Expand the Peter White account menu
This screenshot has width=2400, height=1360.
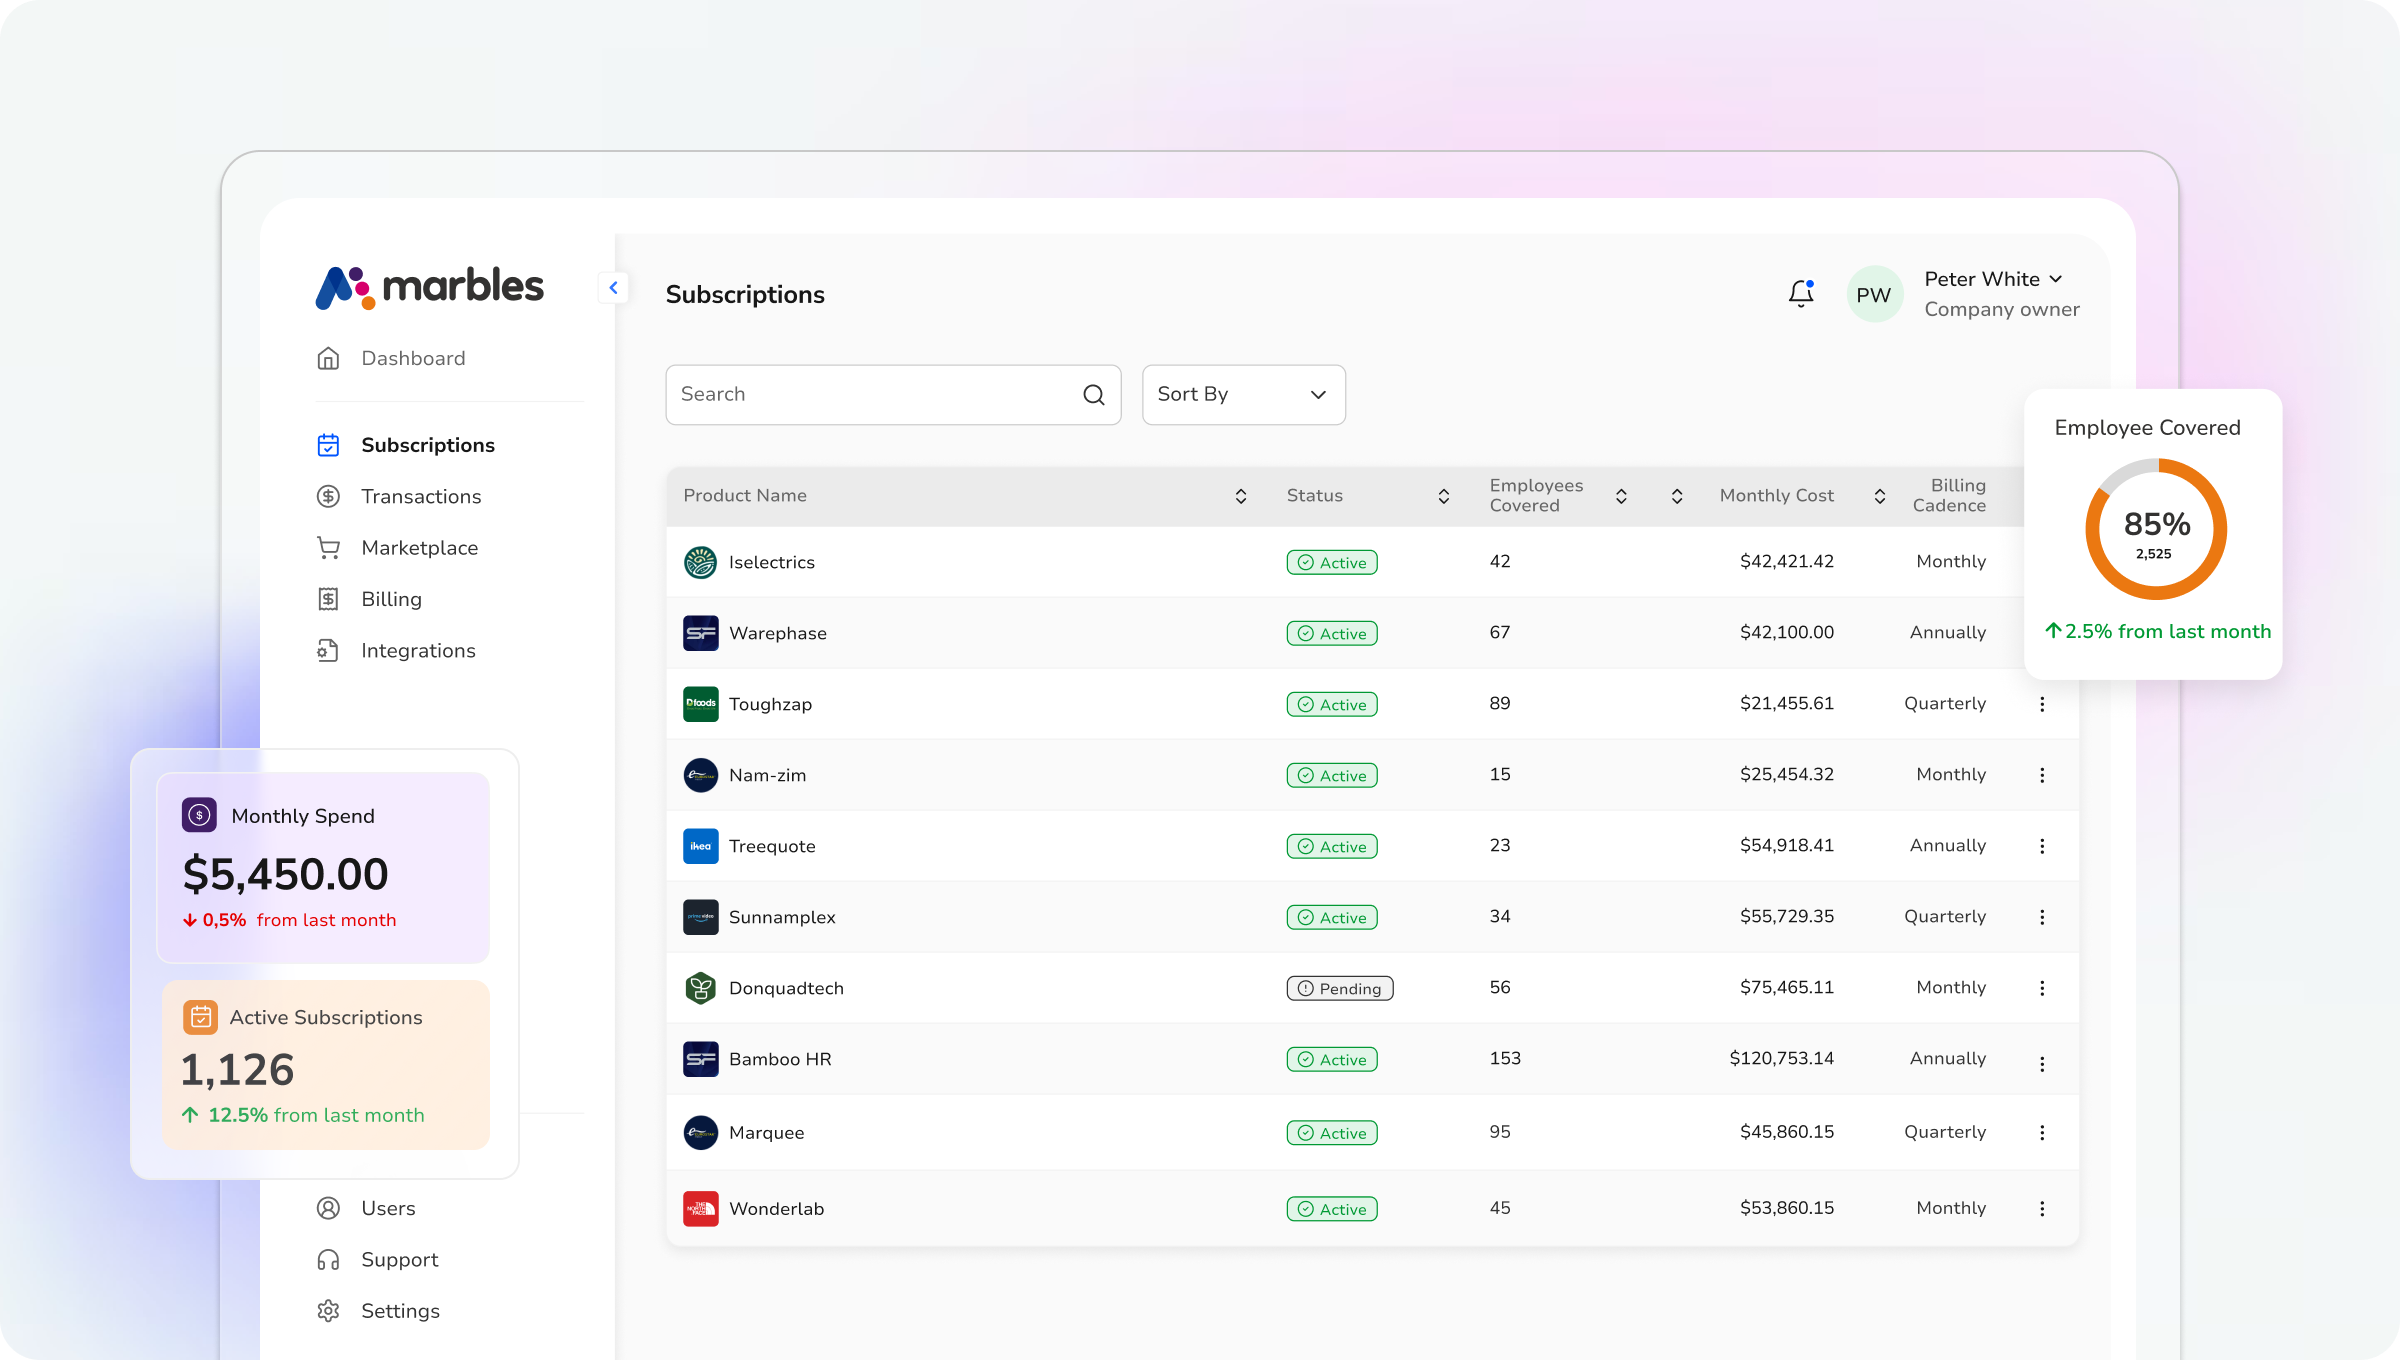point(2056,279)
